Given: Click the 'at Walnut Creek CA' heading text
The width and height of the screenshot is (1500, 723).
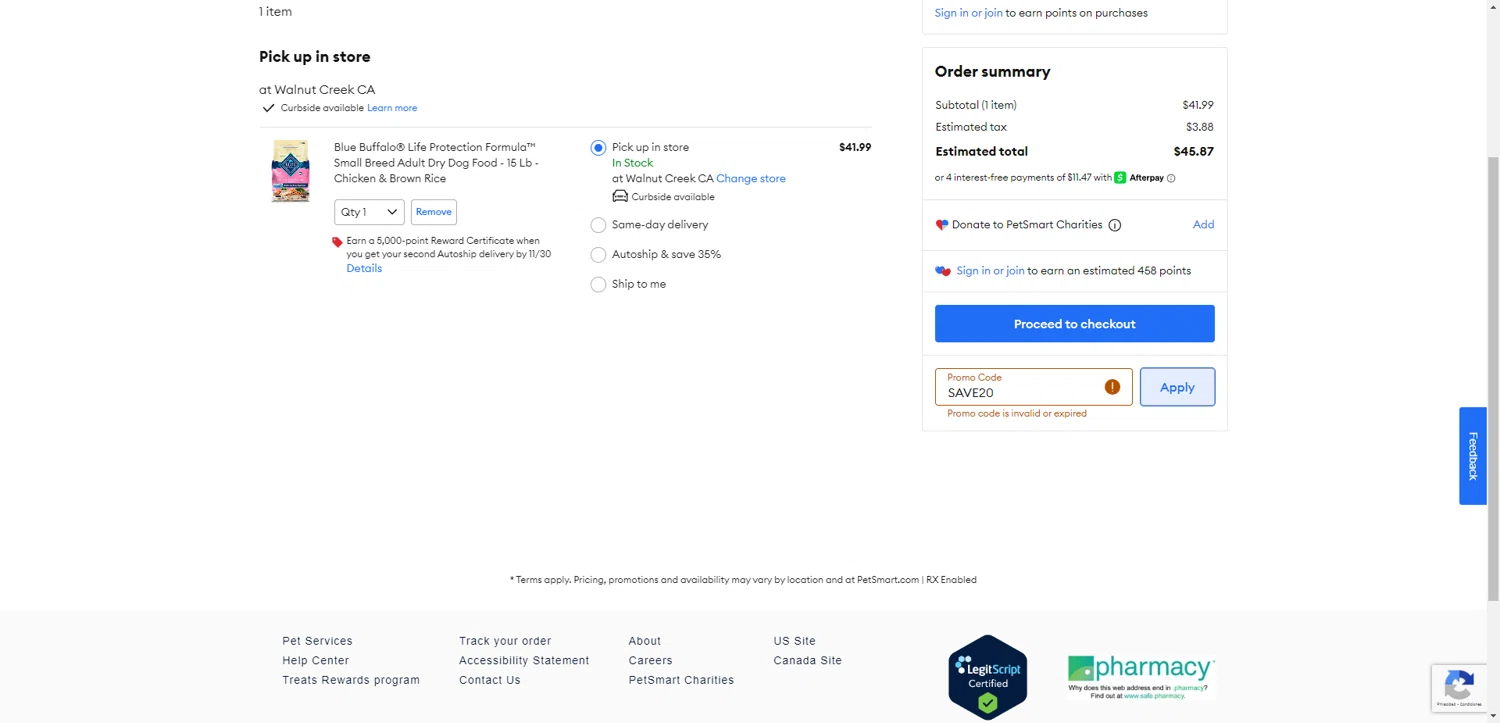Looking at the screenshot, I should coord(317,90).
